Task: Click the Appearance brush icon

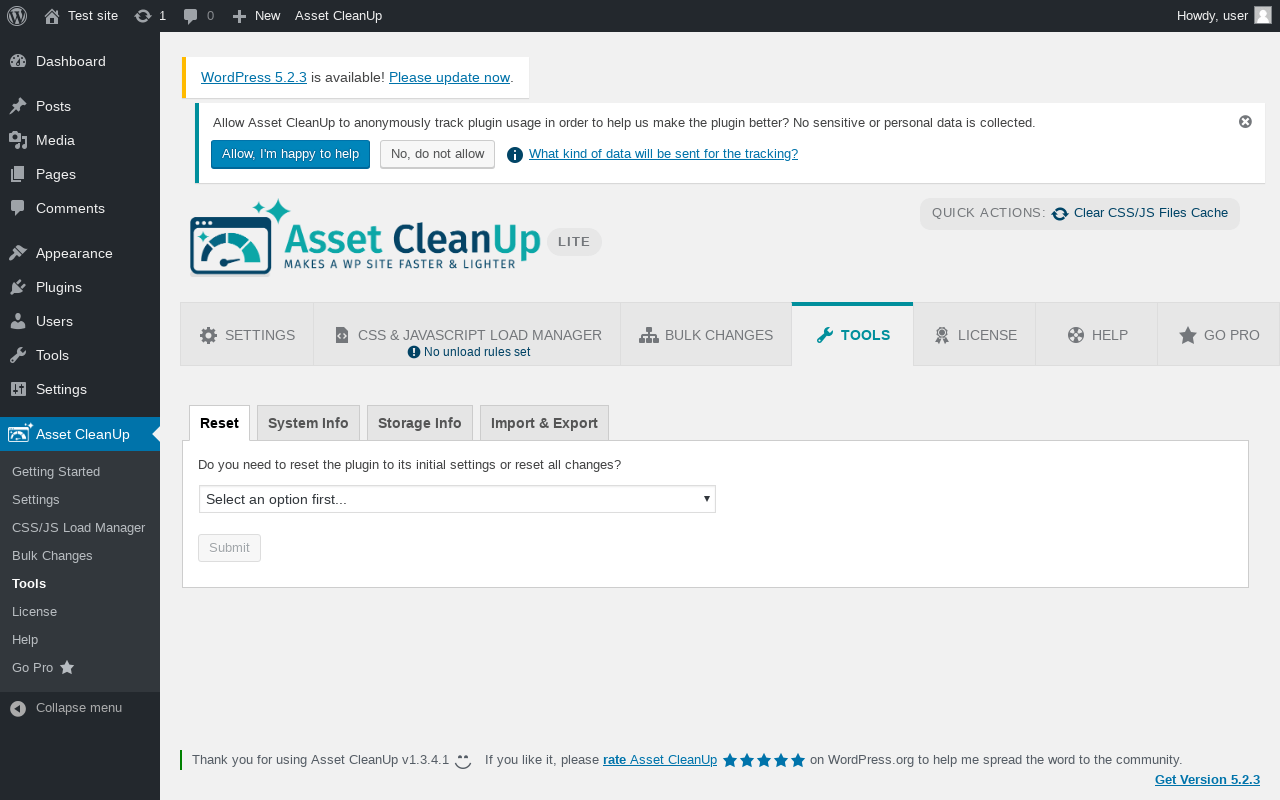Action: pos(18,253)
